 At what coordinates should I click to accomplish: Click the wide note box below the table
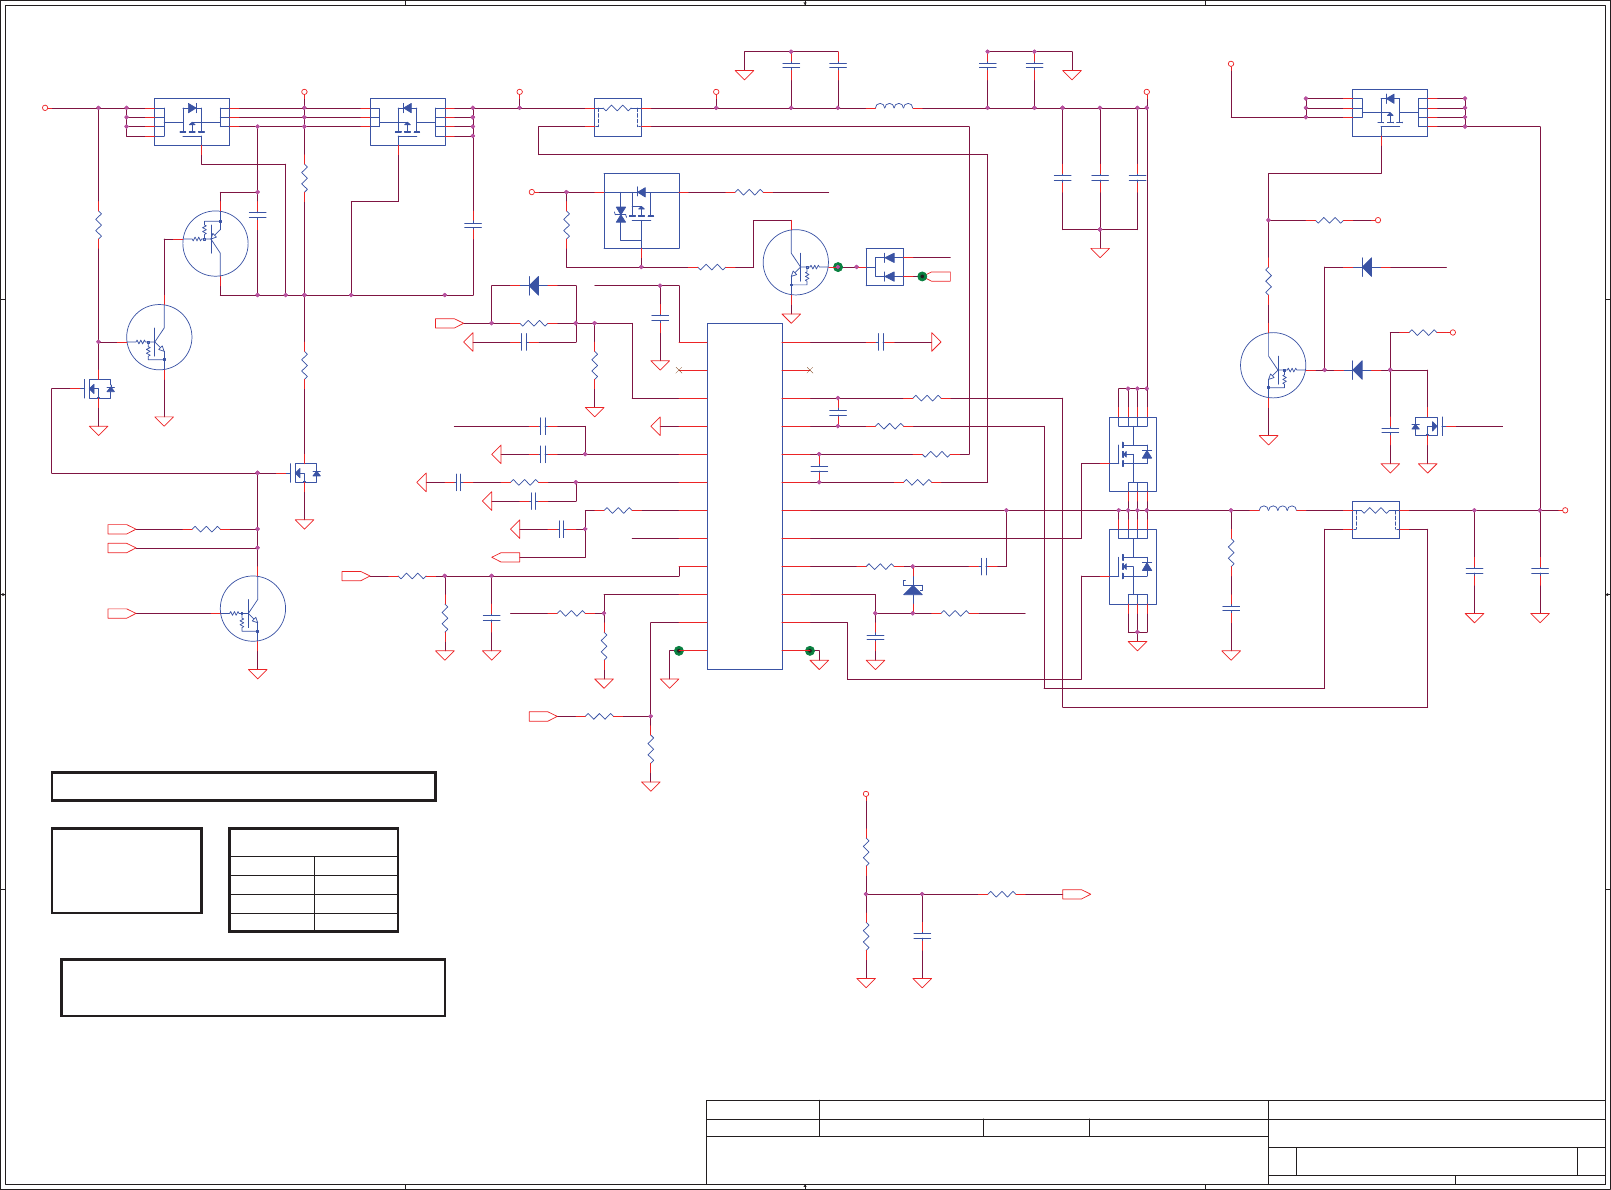click(253, 987)
